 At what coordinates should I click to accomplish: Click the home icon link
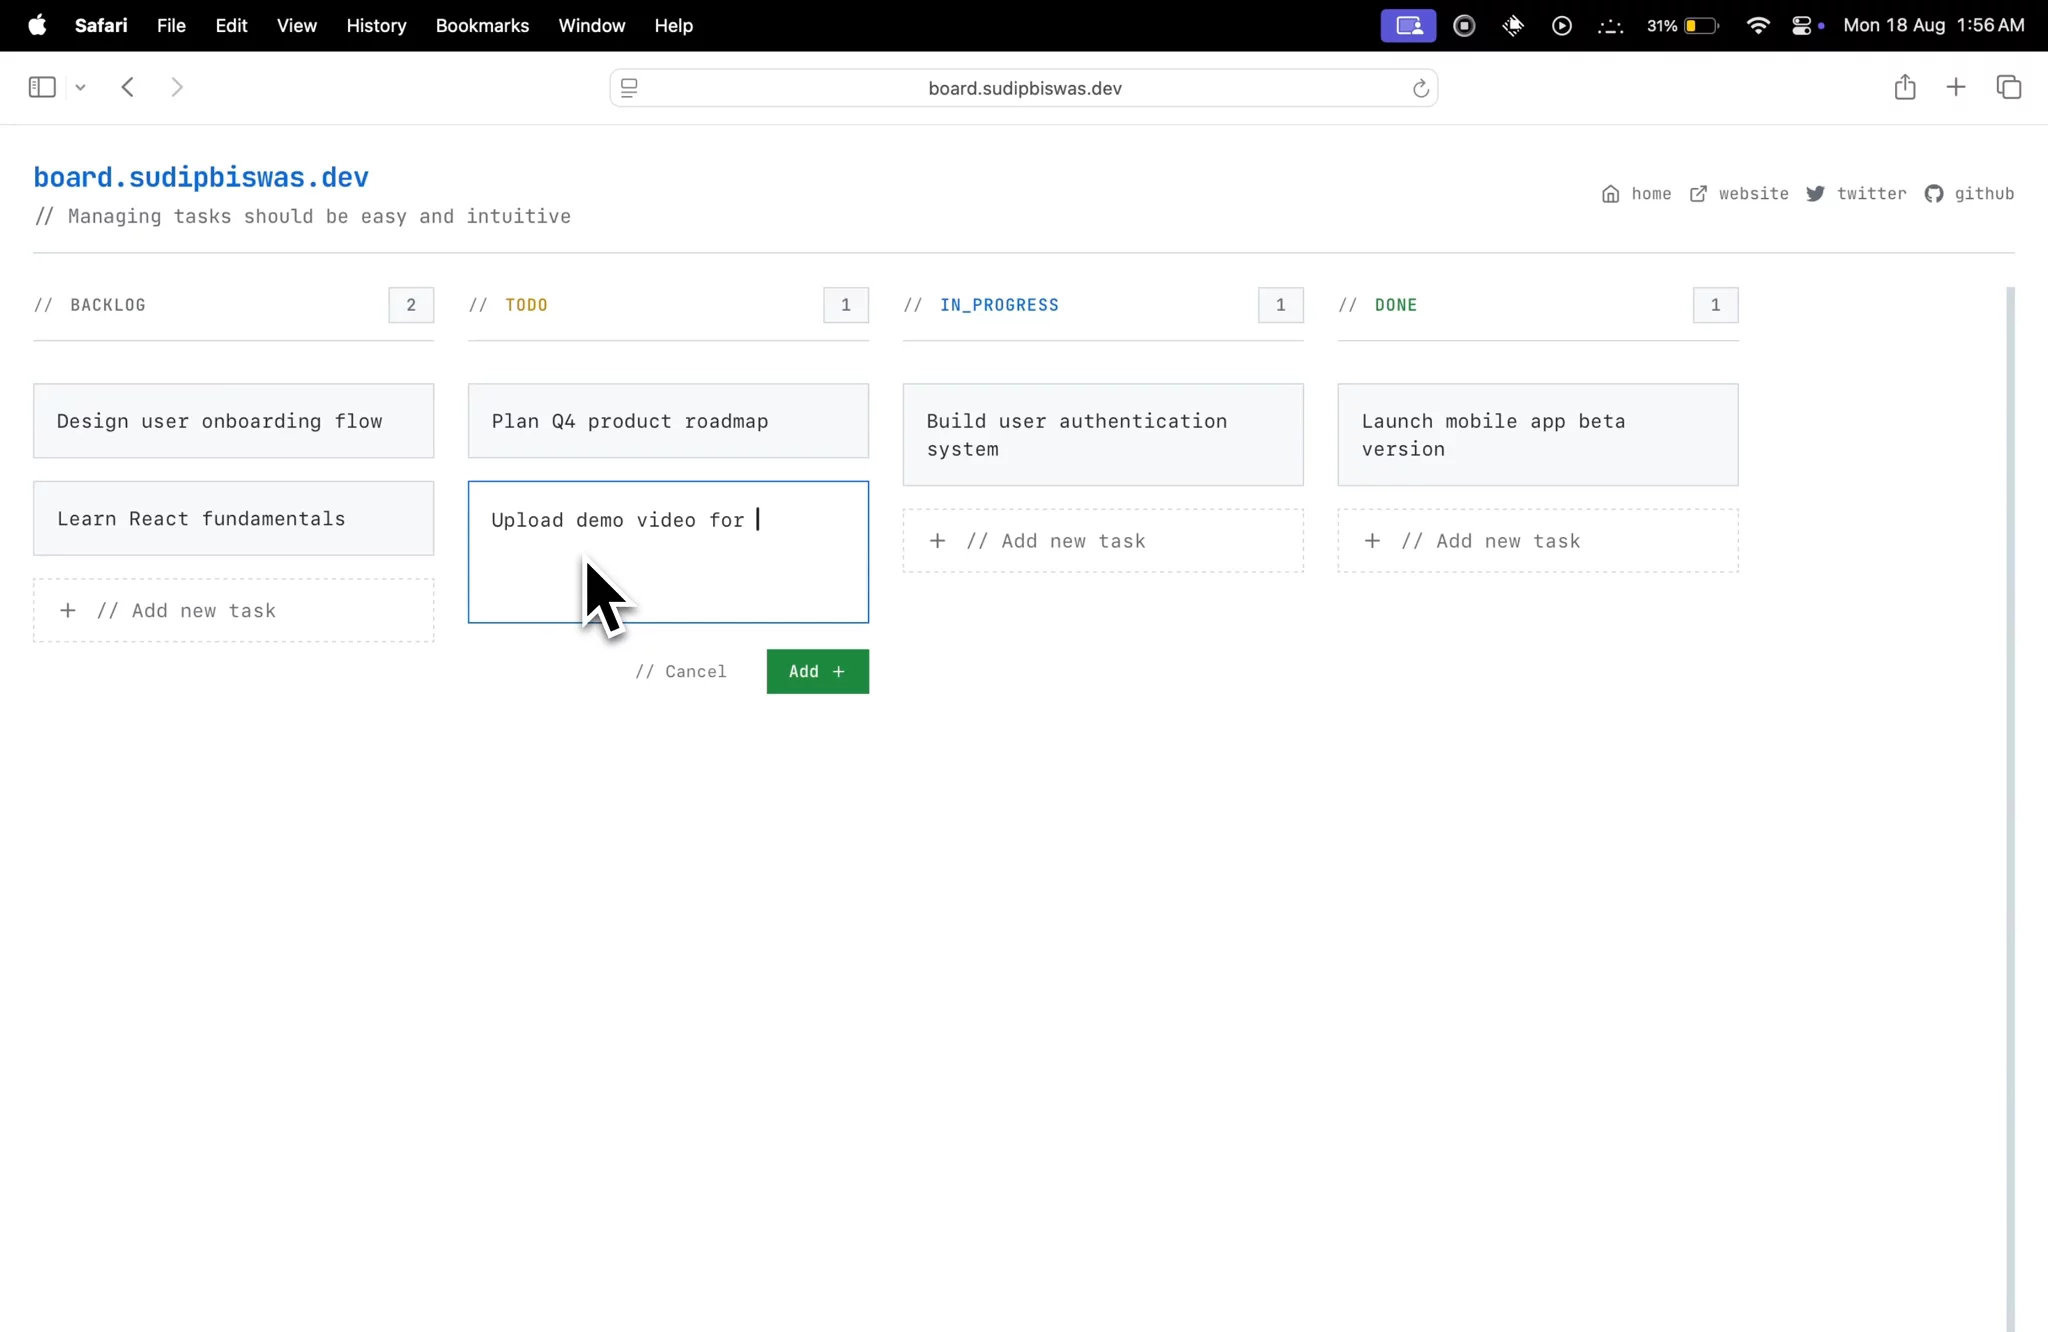(1610, 194)
